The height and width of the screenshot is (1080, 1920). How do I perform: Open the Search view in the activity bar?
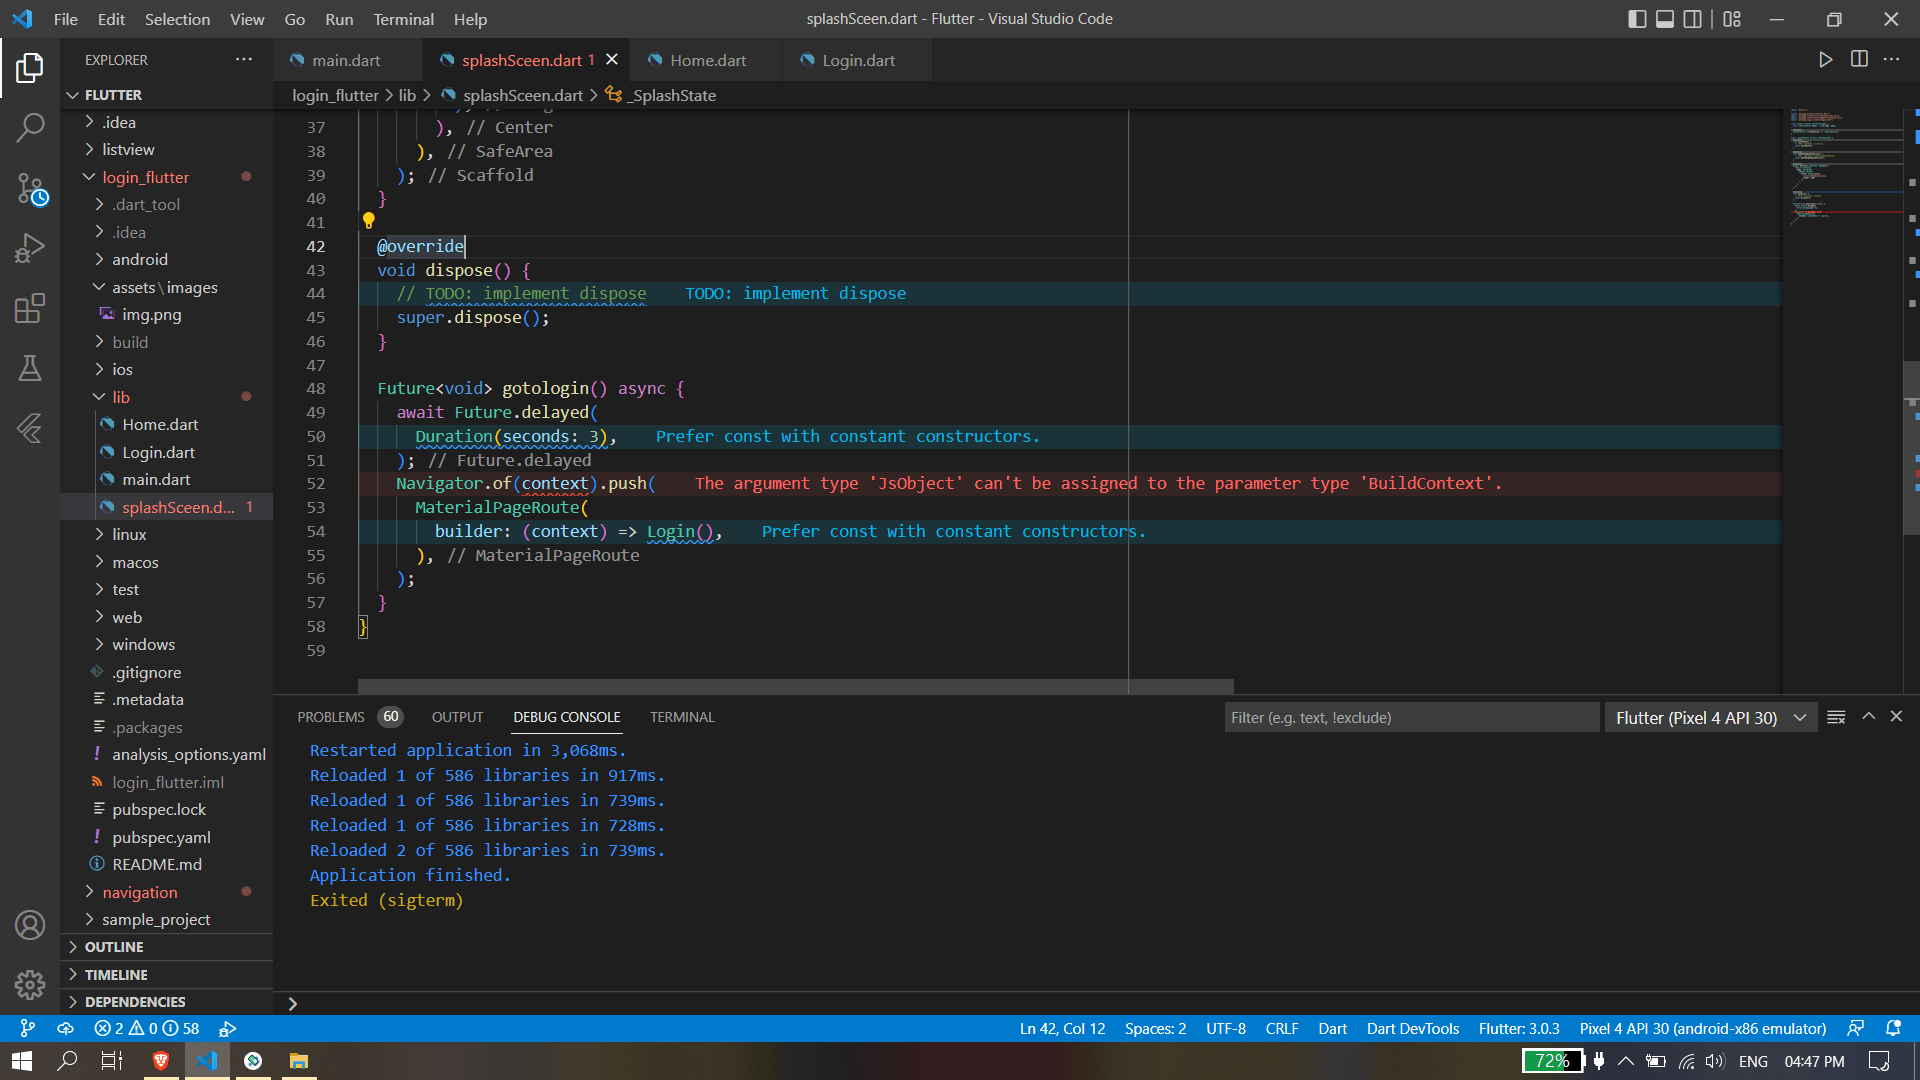[x=30, y=127]
